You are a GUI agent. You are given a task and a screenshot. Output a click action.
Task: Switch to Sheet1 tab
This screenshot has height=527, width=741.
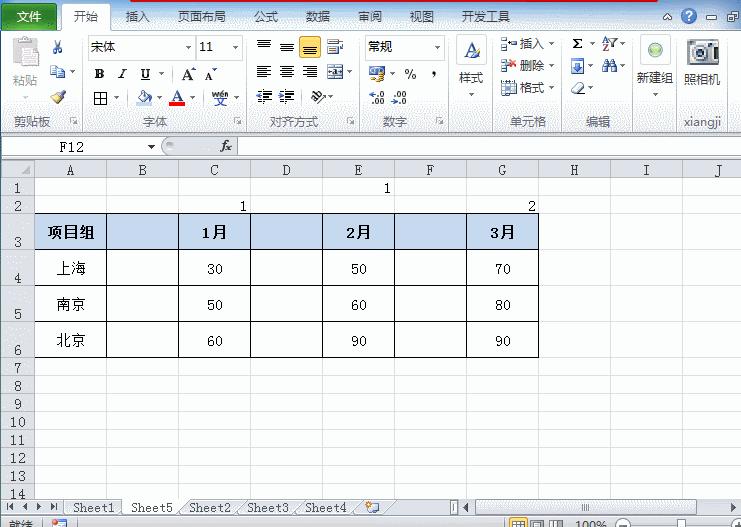tap(93, 508)
